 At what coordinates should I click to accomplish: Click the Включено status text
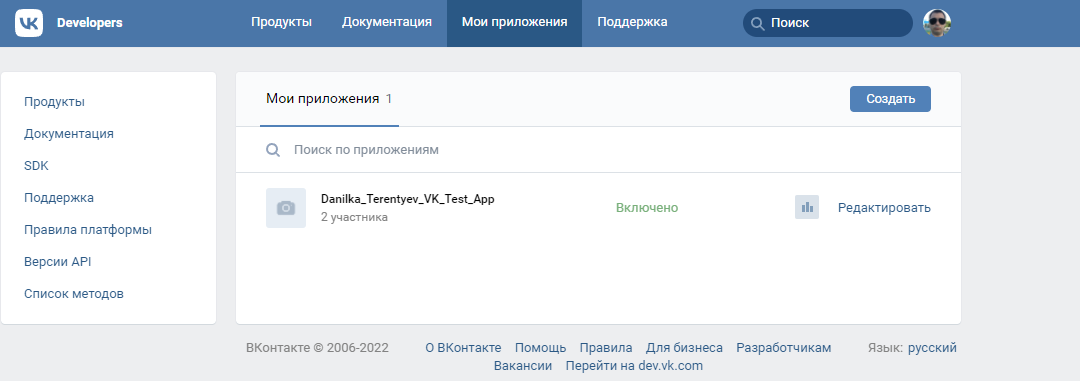coord(647,207)
